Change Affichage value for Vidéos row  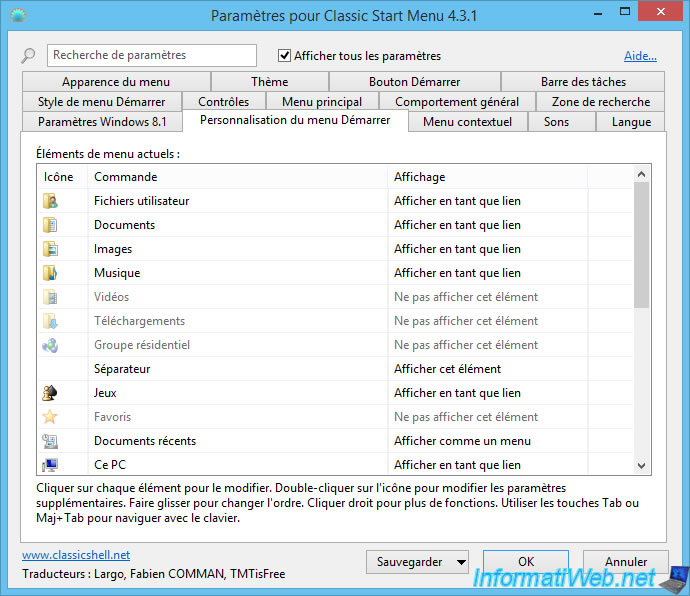coord(466,297)
